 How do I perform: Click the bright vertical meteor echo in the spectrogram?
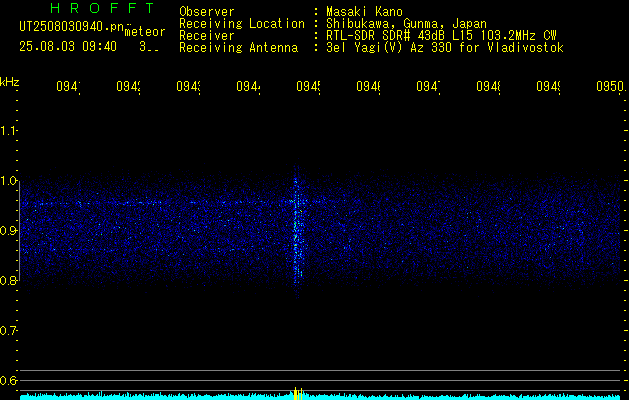pyautogui.click(x=297, y=231)
